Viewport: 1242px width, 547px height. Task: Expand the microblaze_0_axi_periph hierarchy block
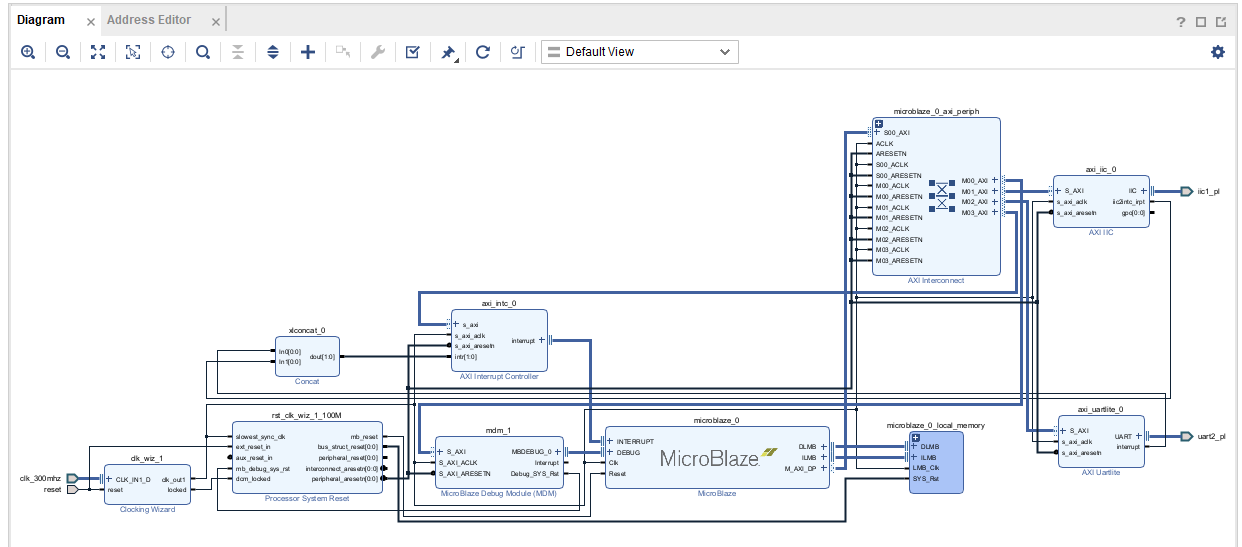point(879,123)
